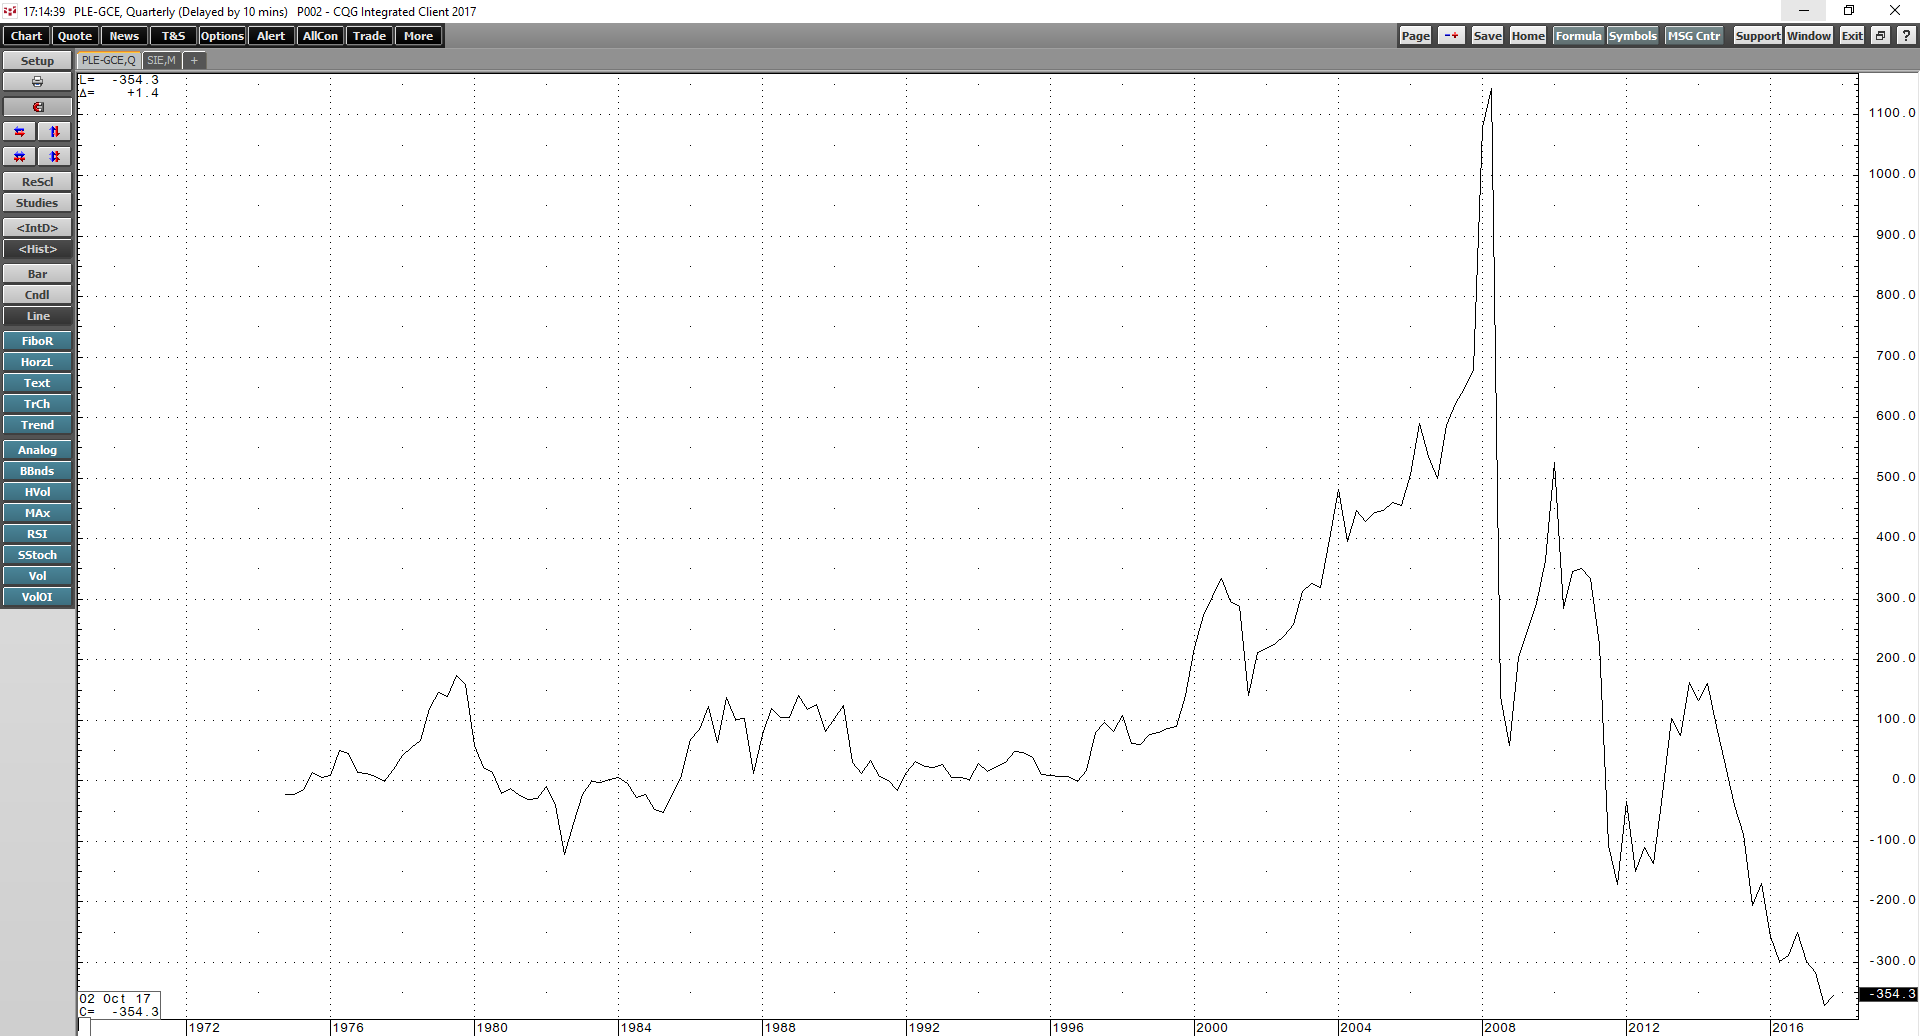Open the Support menu
The height and width of the screenshot is (1036, 1920).
1757,36
